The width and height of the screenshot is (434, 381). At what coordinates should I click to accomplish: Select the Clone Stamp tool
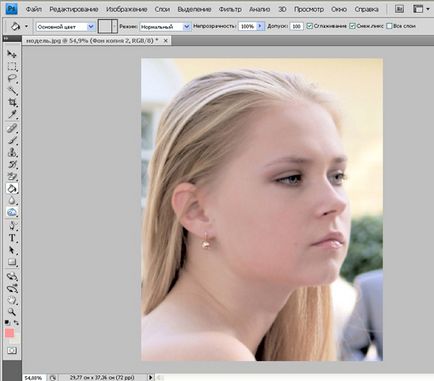(12, 153)
